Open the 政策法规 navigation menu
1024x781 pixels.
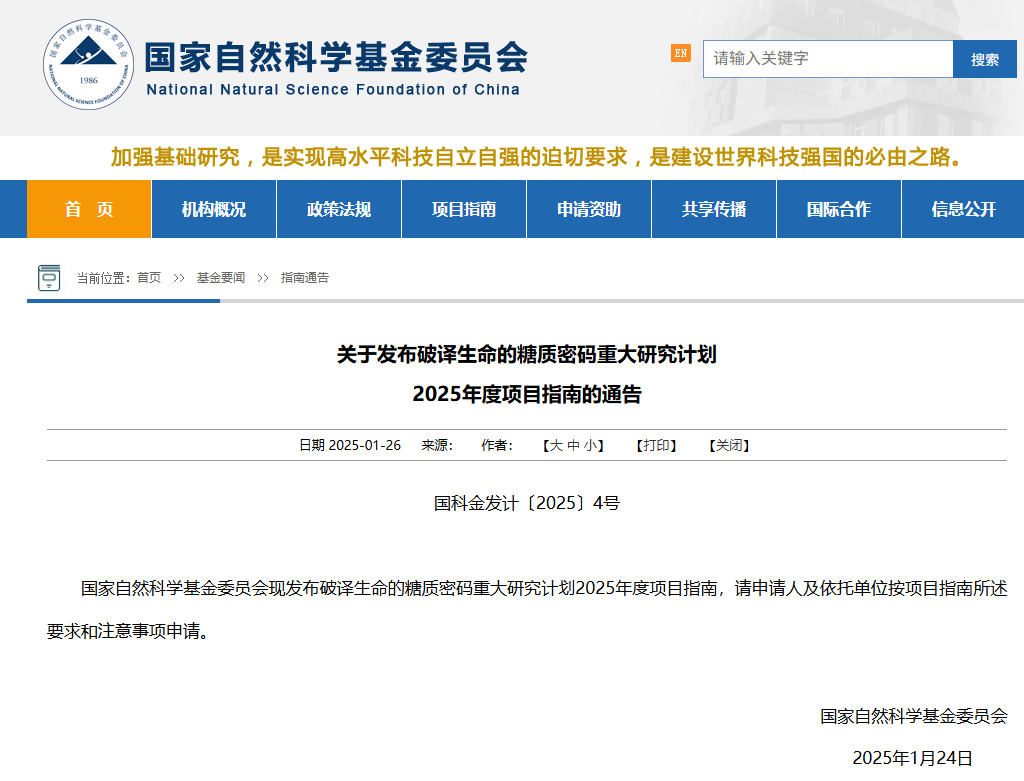(x=339, y=209)
